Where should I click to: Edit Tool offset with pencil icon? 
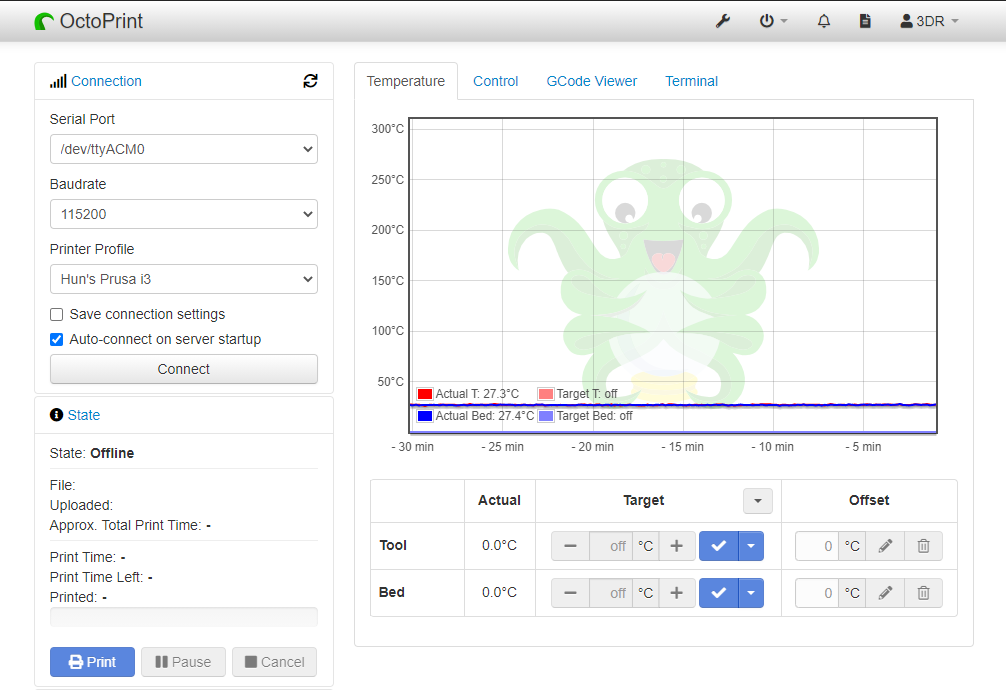[x=885, y=546]
